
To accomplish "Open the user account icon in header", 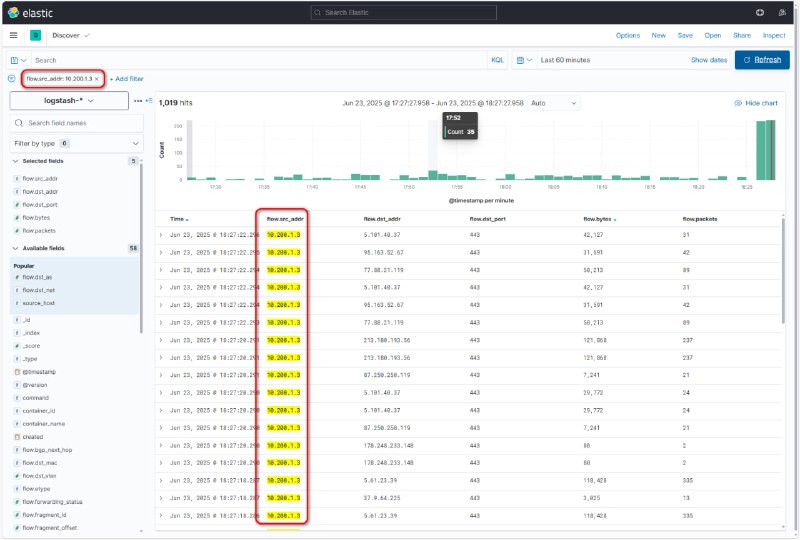I will (x=782, y=13).
